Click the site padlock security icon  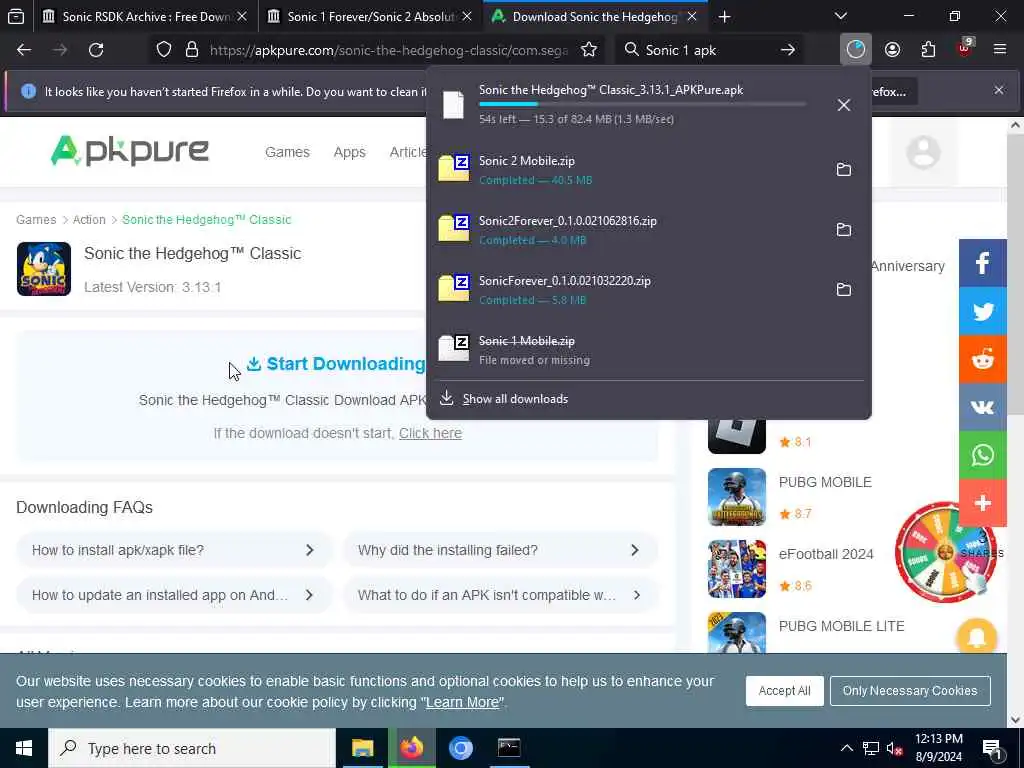point(191,50)
